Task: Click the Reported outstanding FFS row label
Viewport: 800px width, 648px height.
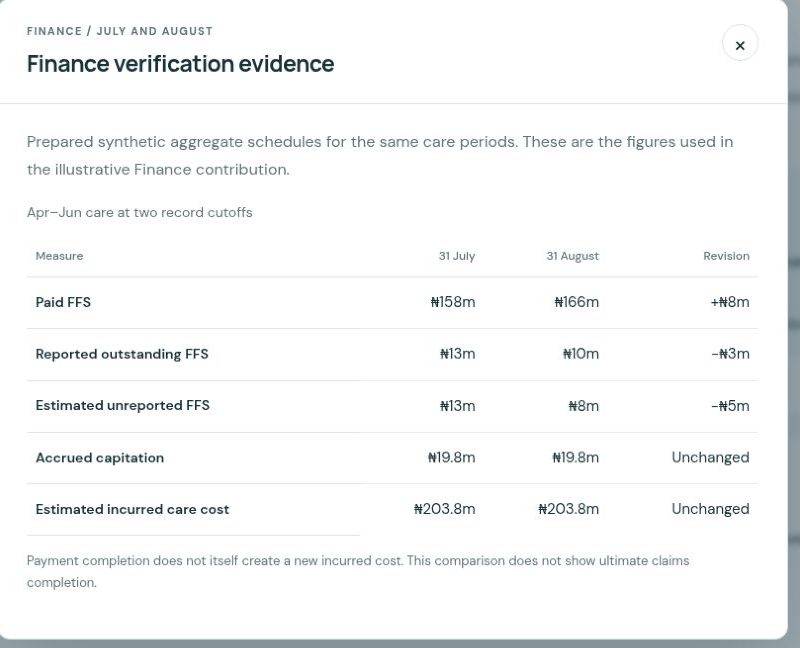Action: 122,354
